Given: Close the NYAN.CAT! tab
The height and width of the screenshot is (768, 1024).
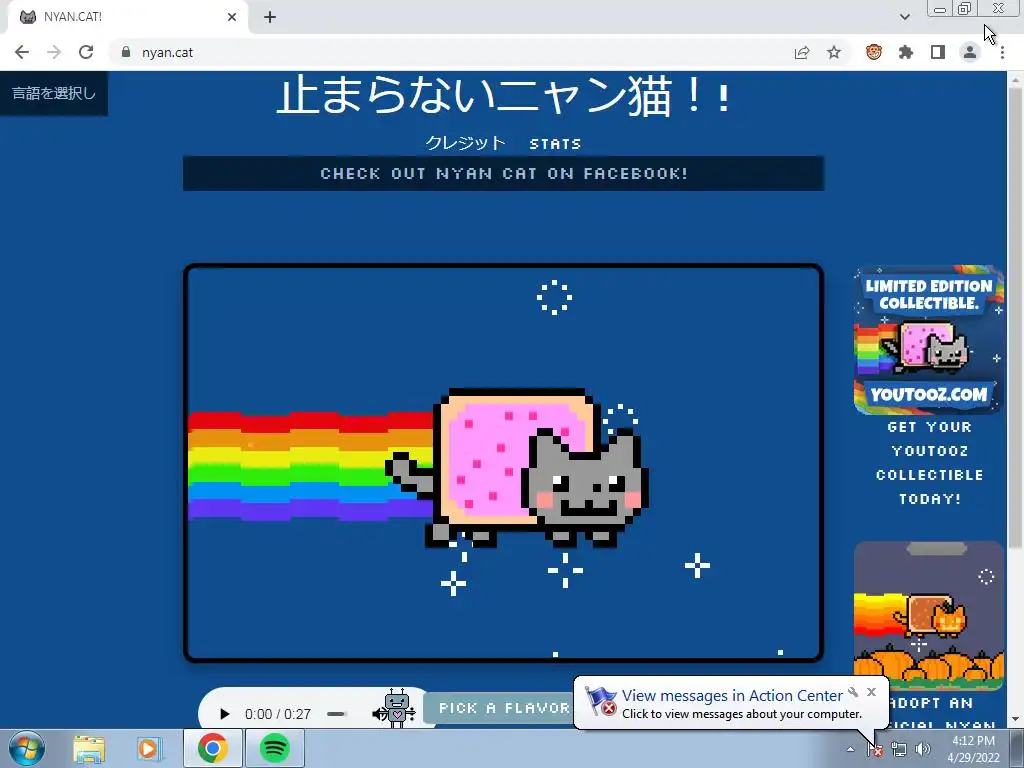Looking at the screenshot, I should click(232, 17).
